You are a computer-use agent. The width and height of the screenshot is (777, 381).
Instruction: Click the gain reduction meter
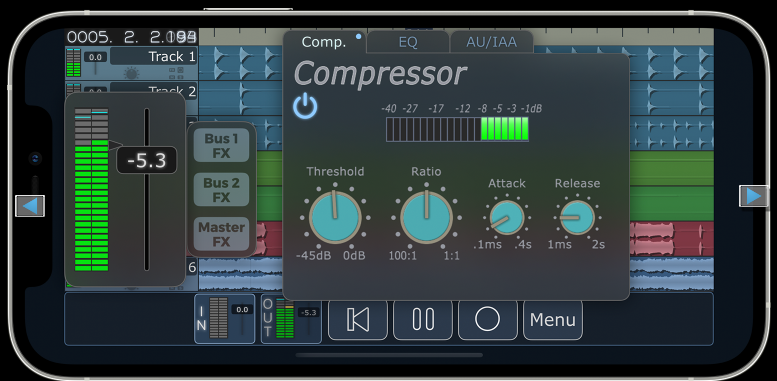click(x=457, y=129)
